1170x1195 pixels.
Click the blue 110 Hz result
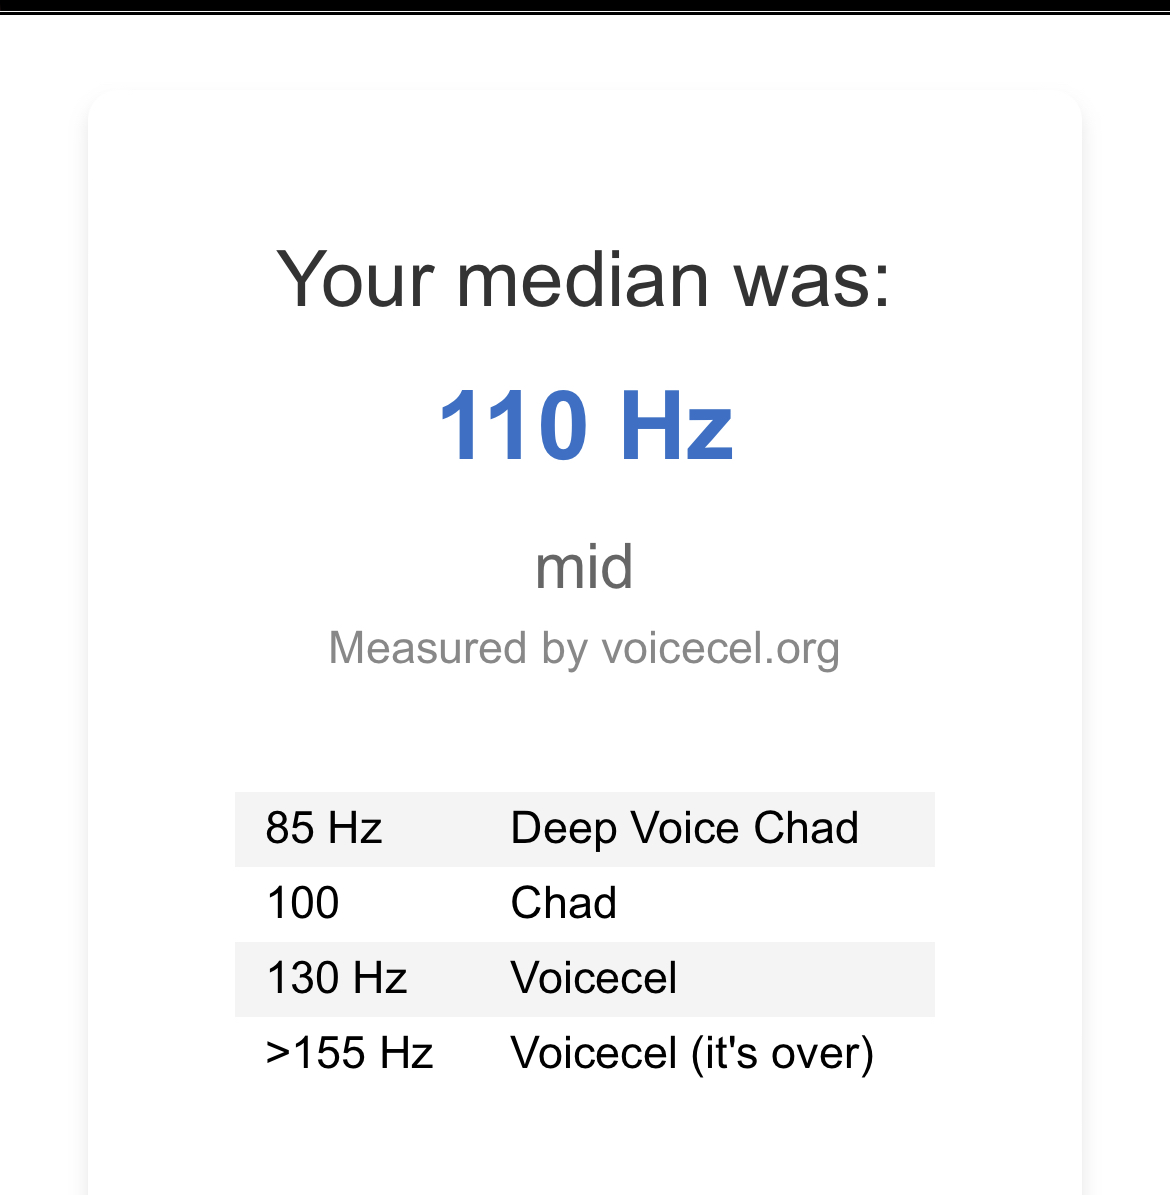click(x=586, y=426)
